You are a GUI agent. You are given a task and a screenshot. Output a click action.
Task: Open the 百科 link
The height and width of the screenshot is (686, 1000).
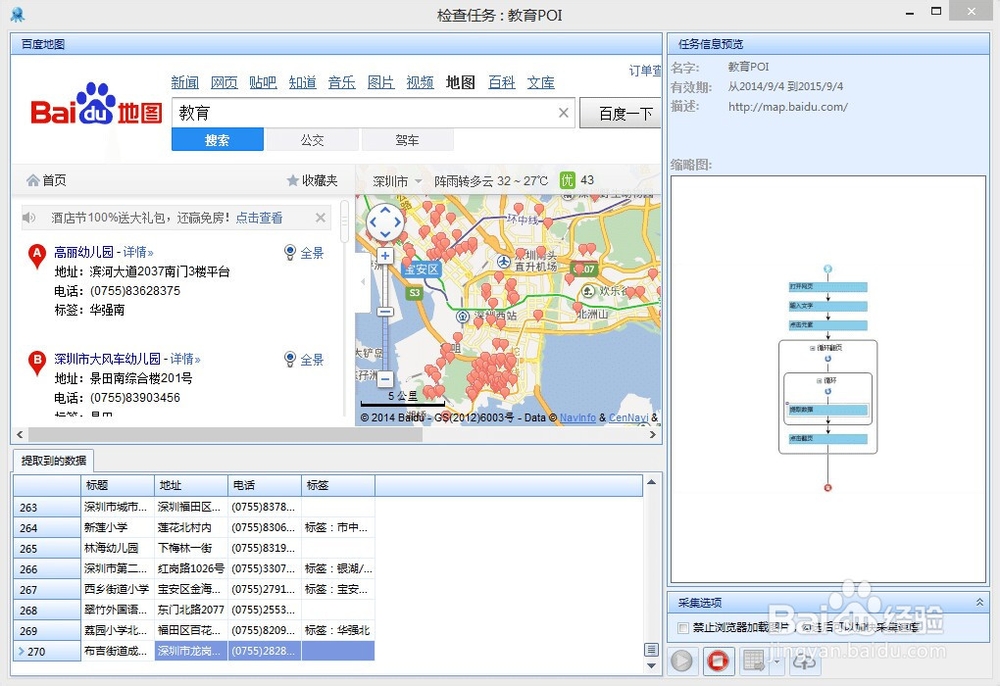(501, 82)
